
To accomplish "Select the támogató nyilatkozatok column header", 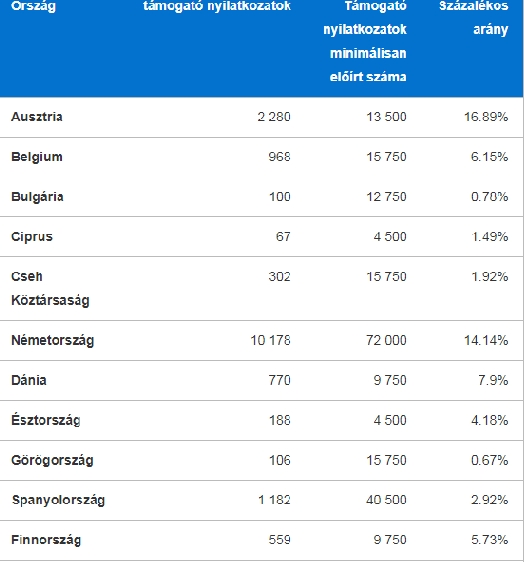I will click(x=217, y=6).
